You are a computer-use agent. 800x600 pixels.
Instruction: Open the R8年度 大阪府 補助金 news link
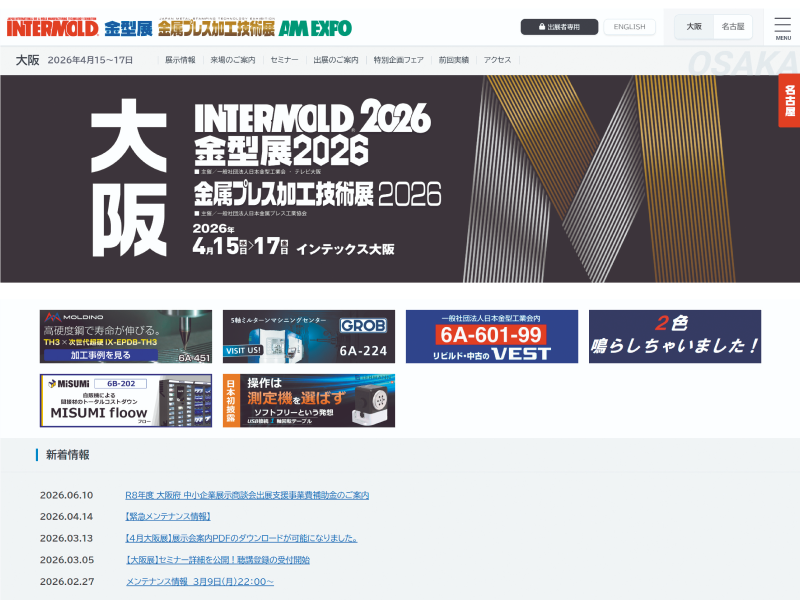click(x=247, y=495)
